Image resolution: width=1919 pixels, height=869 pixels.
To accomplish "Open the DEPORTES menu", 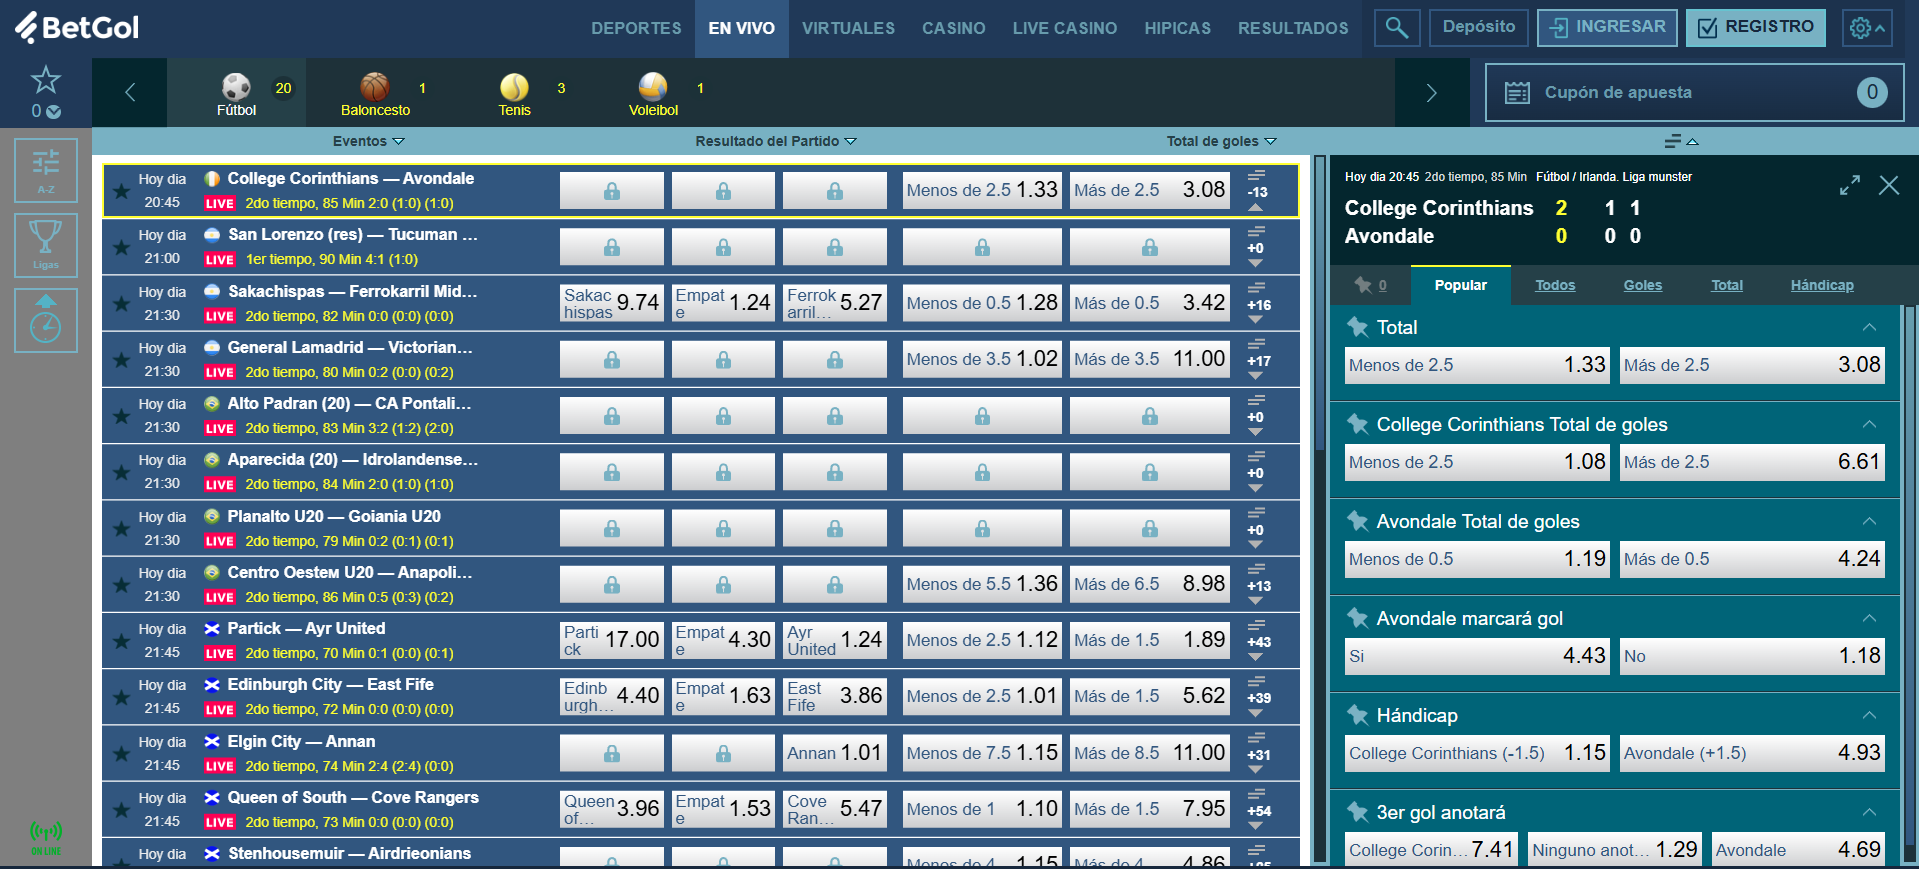I will coord(636,28).
